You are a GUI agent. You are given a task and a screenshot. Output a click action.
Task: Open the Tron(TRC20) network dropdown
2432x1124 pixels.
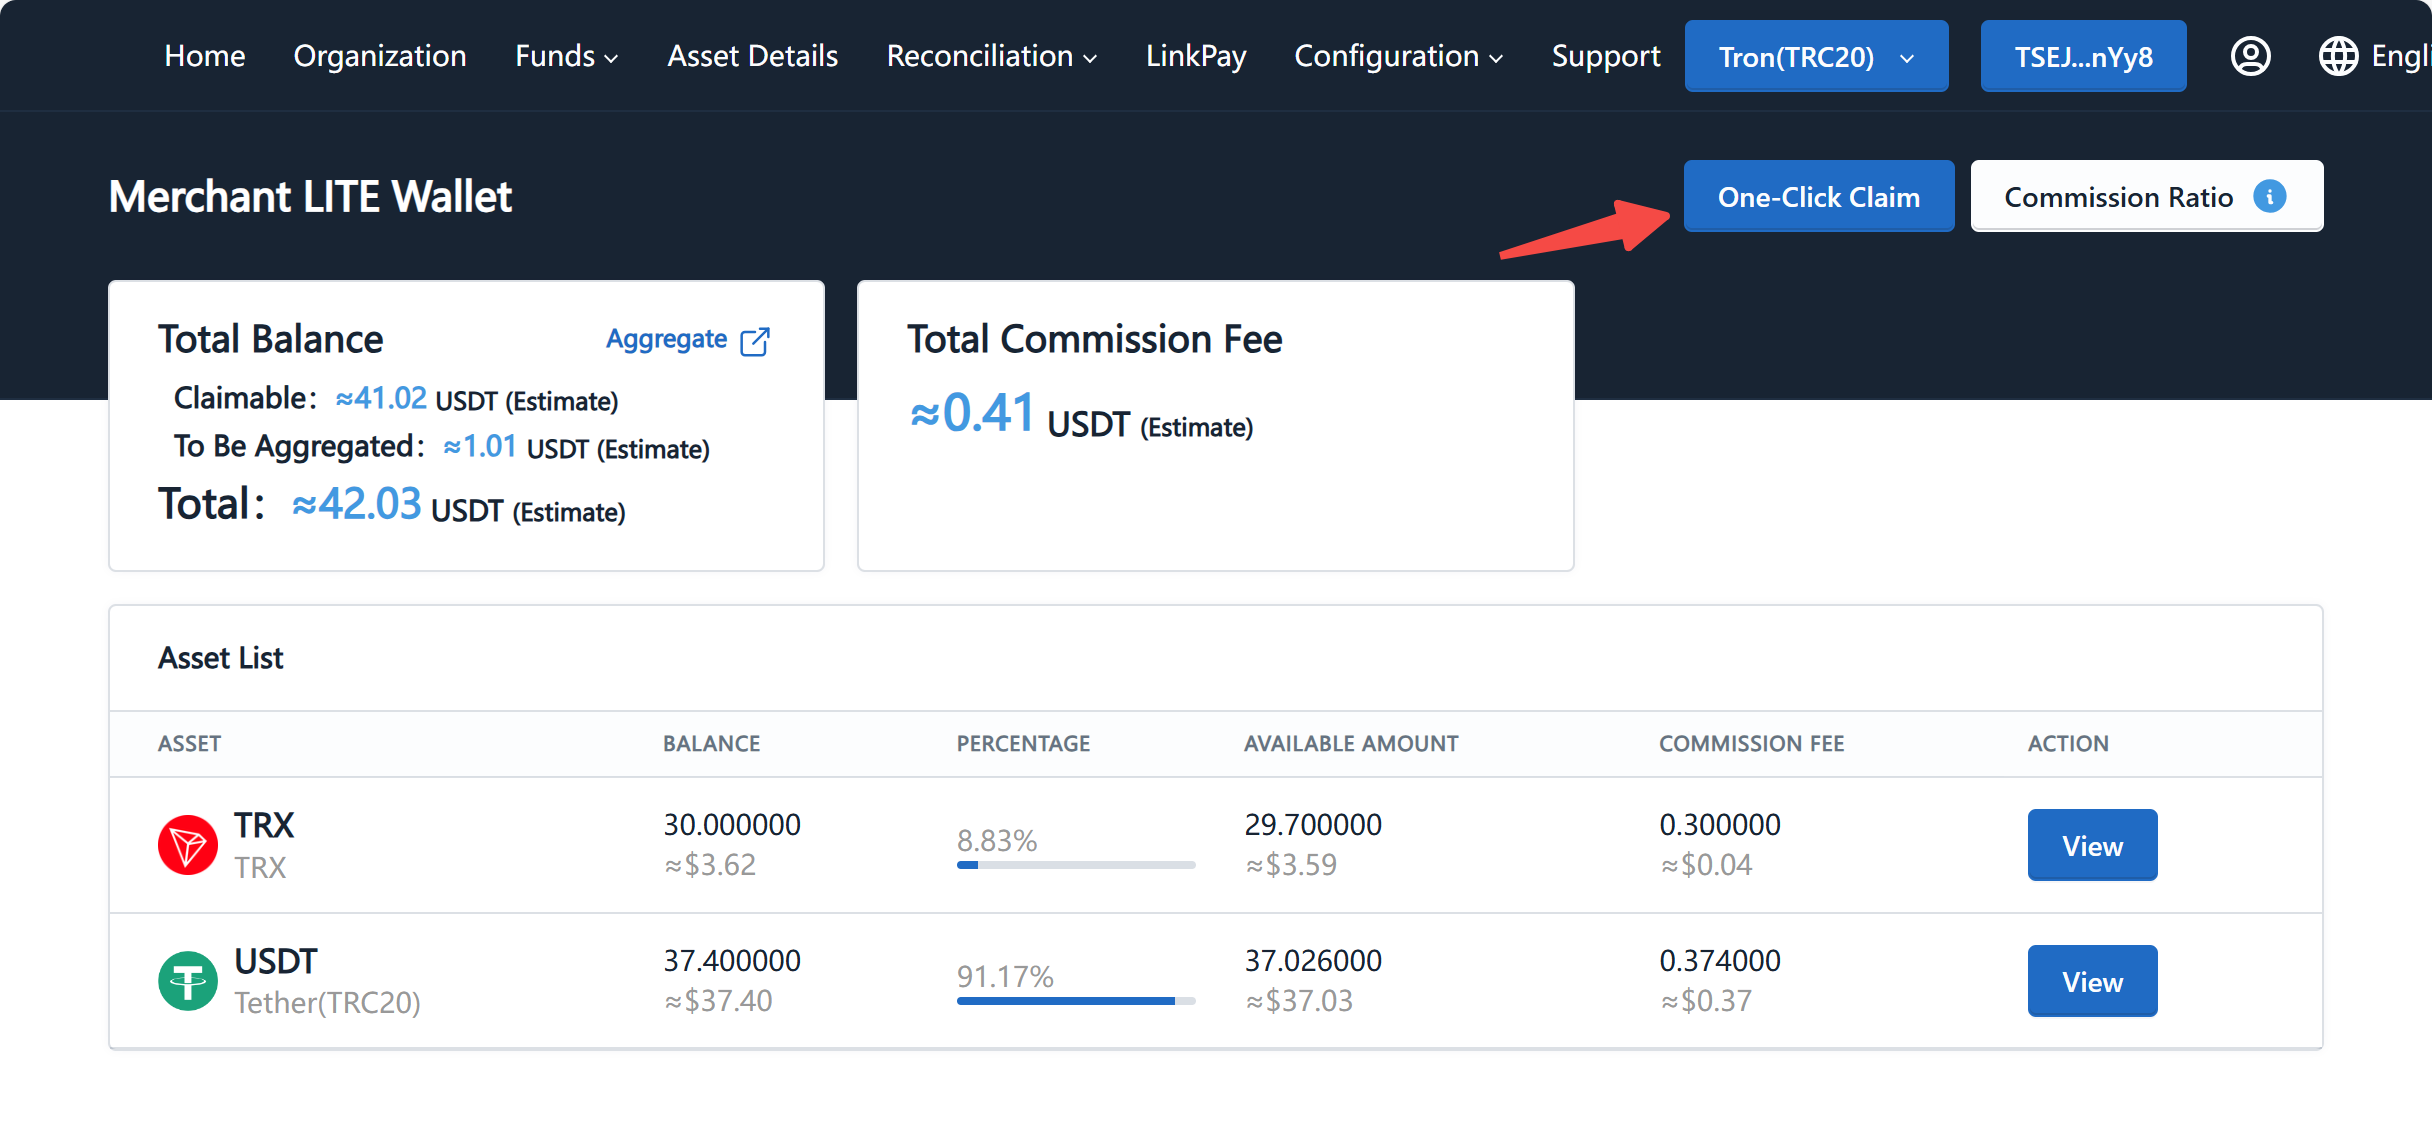tap(1816, 56)
